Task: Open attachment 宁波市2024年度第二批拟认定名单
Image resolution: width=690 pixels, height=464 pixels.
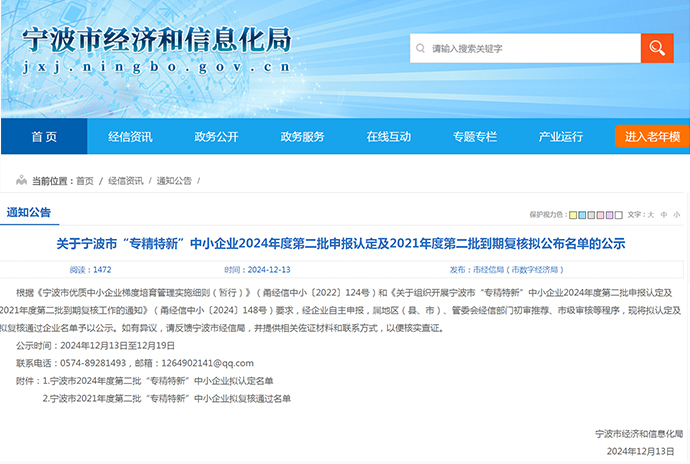Action: 160,381
